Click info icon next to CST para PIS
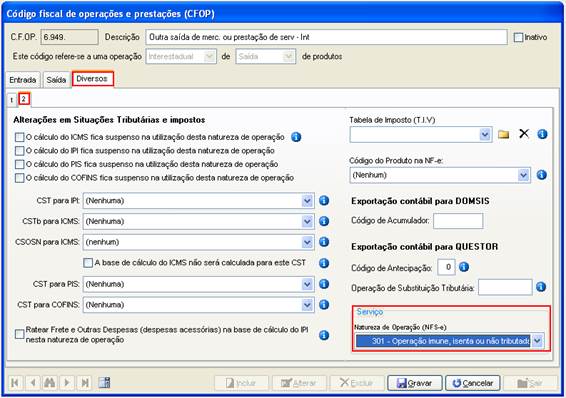This screenshot has width=566, height=398. coord(324,284)
